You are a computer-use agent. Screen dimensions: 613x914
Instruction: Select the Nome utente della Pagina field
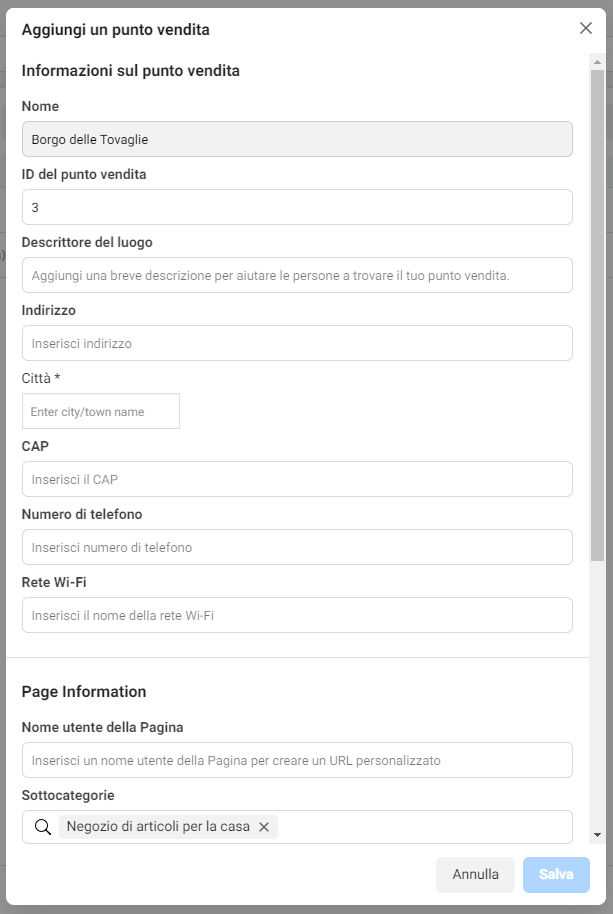297,760
